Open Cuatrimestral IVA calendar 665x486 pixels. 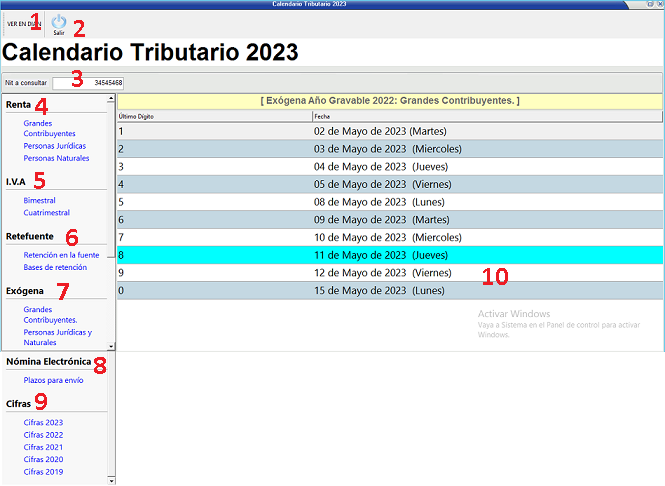(x=46, y=212)
